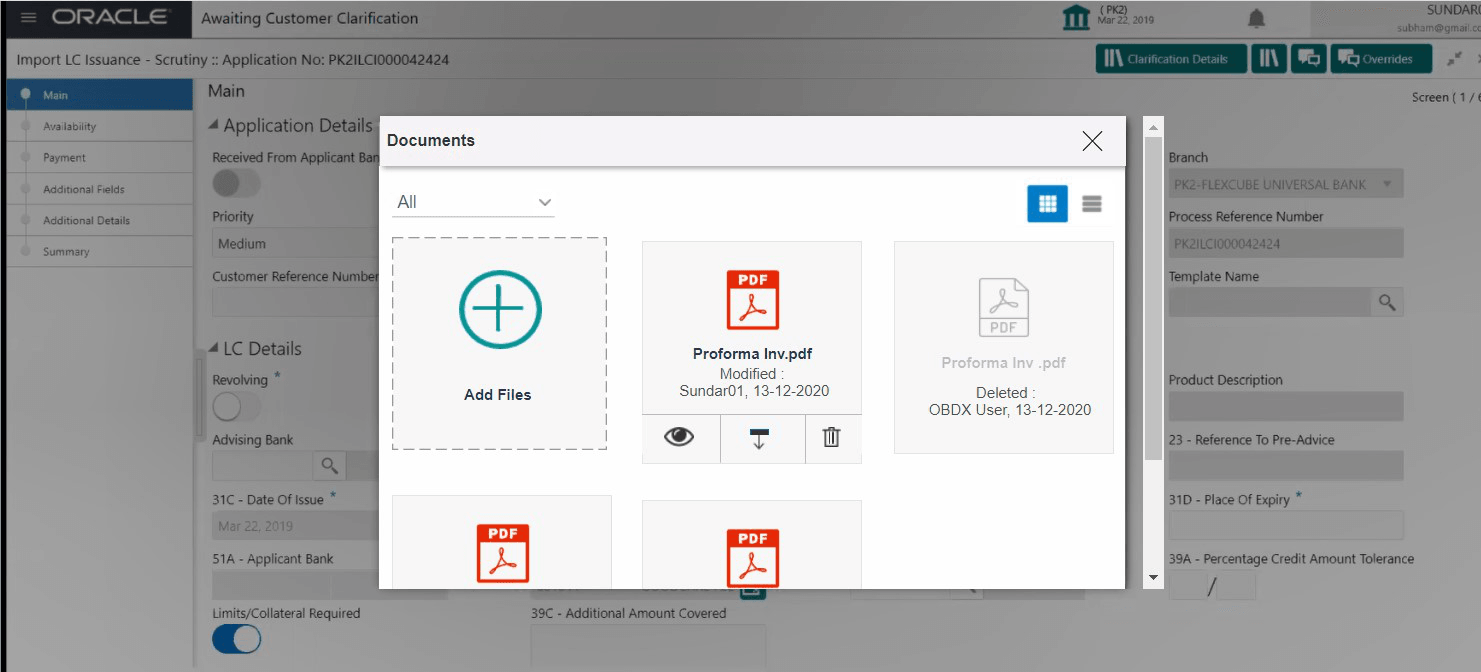Preview Proforma Inv.pdf with the eye icon
This screenshot has width=1481, height=672.
(x=681, y=439)
